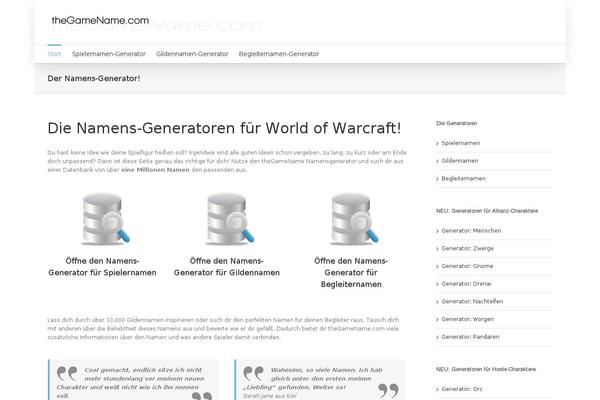Click database icon above Gildennamen generator
Screen dimensions: 600x400
tap(230, 219)
